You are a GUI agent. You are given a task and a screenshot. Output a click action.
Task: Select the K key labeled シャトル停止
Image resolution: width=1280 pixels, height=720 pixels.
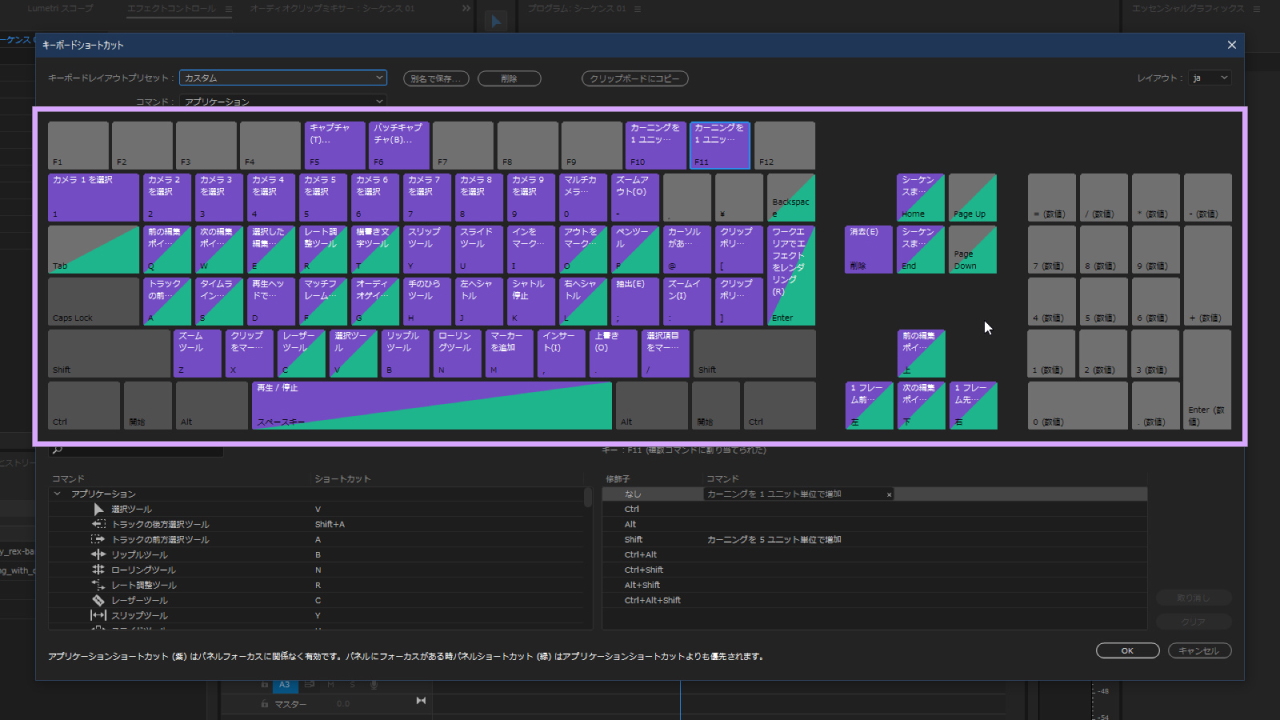pyautogui.click(x=531, y=302)
